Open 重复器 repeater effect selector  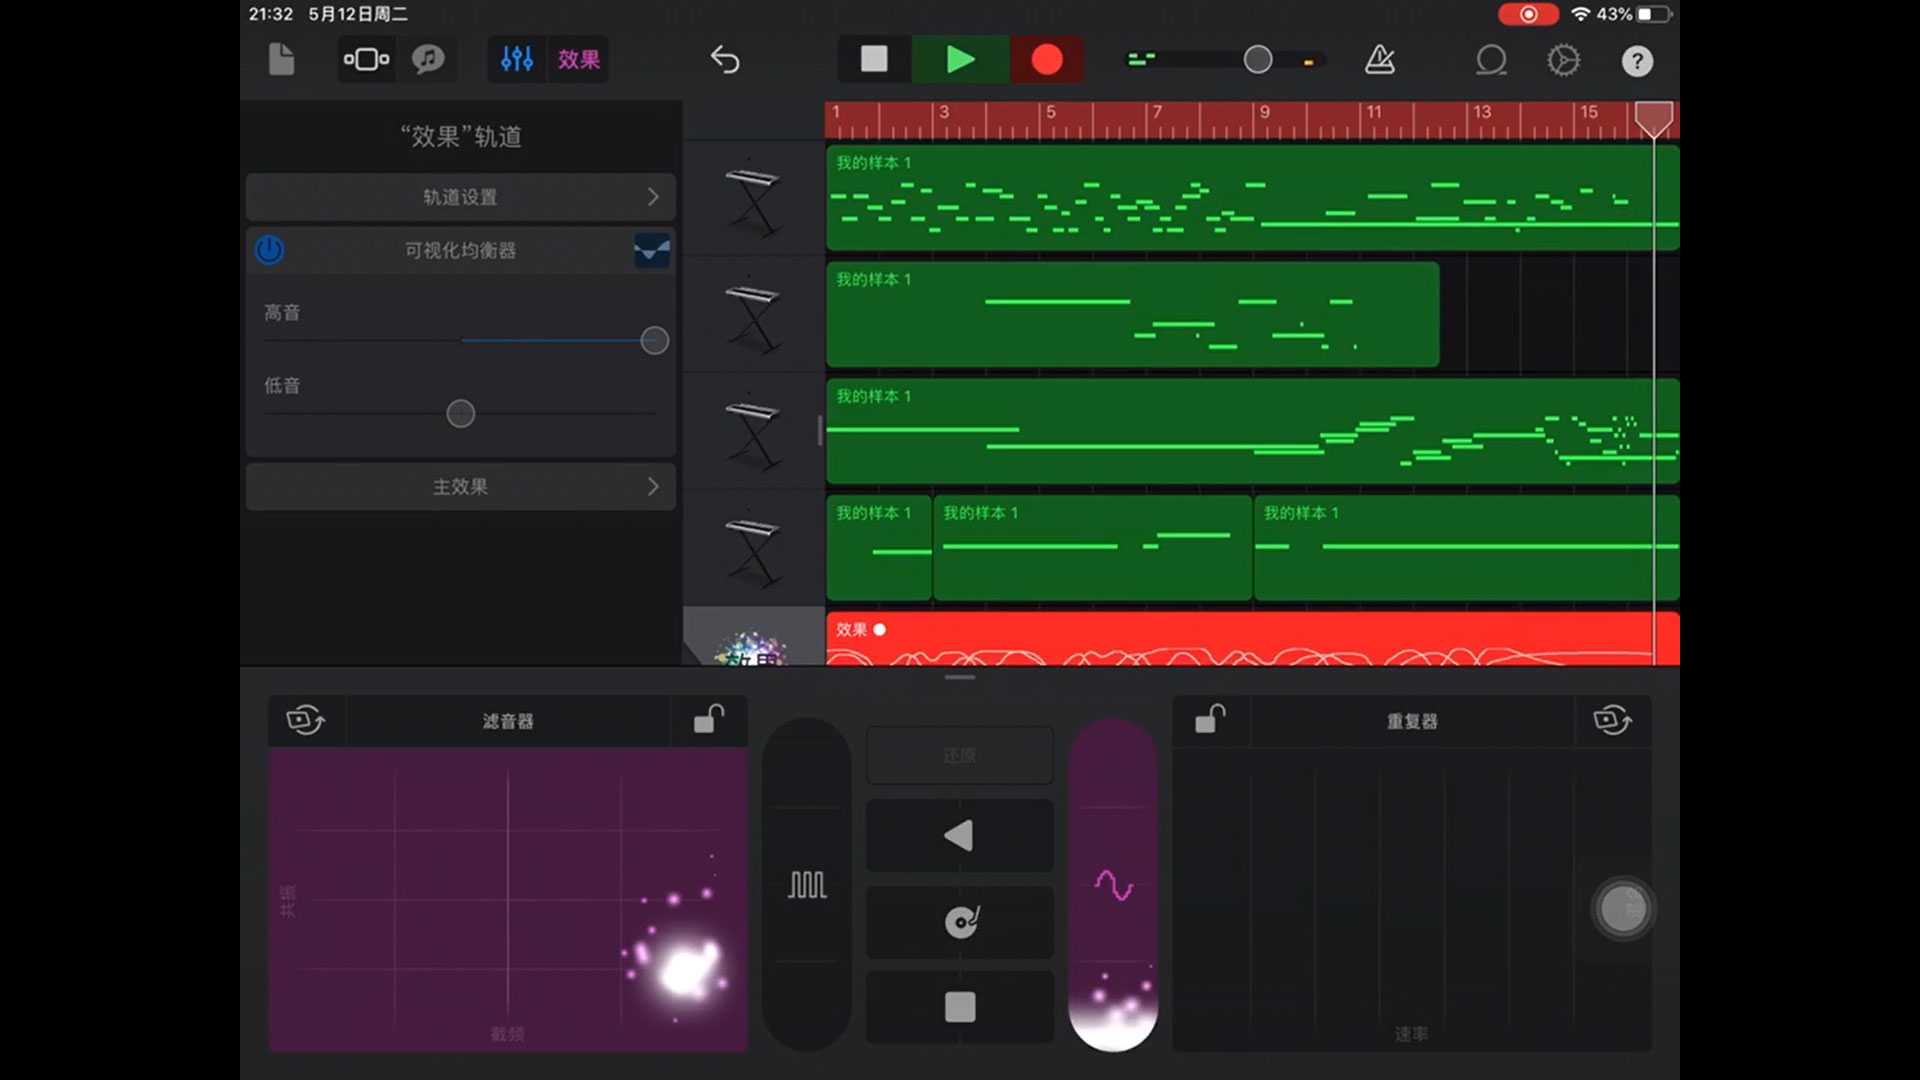point(1411,721)
